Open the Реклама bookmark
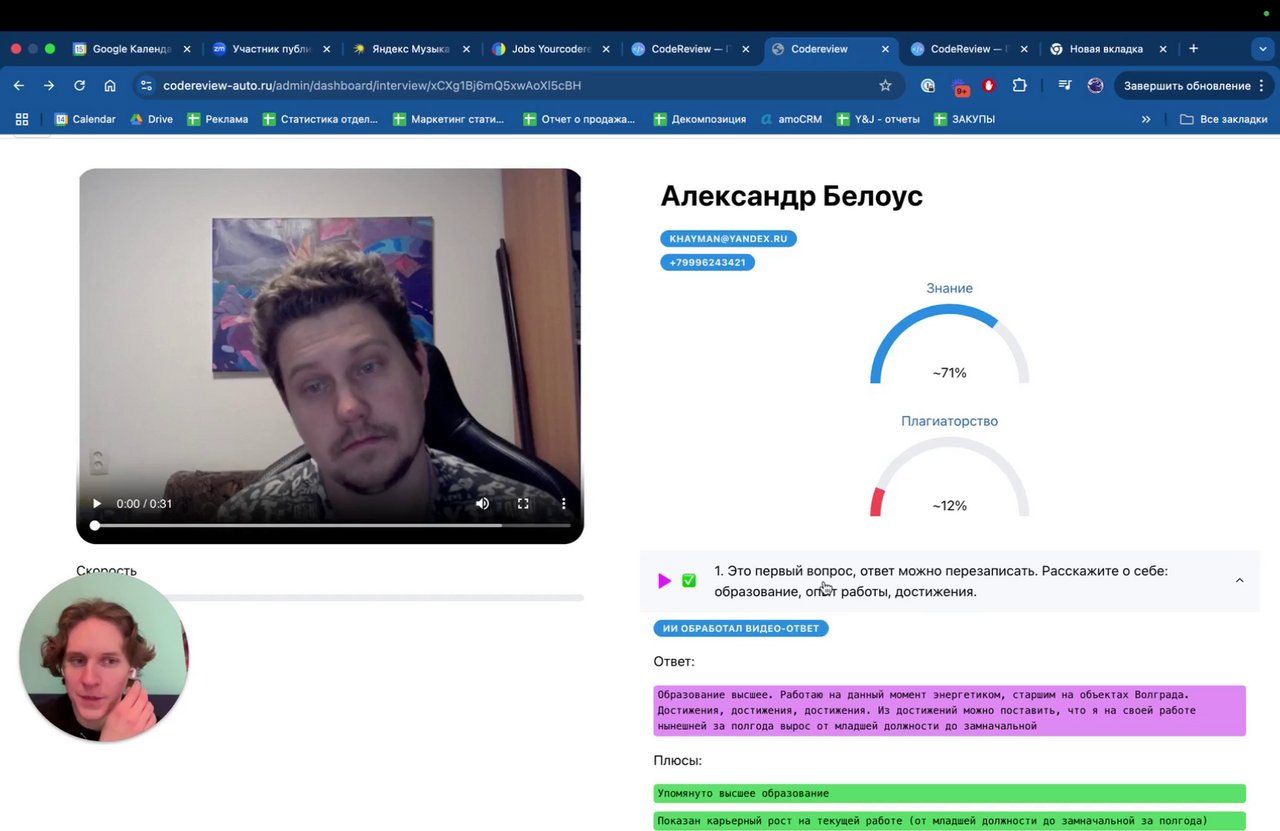Viewport: 1280px width, 831px height. [217, 119]
